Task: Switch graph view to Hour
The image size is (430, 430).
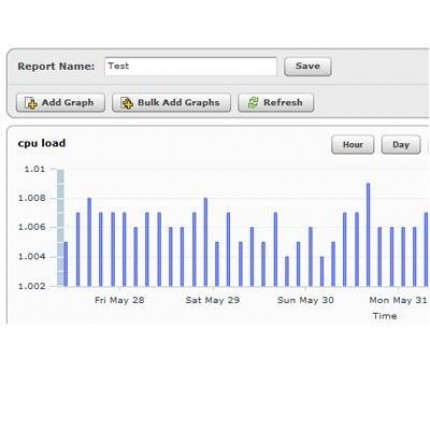Action: point(353,145)
